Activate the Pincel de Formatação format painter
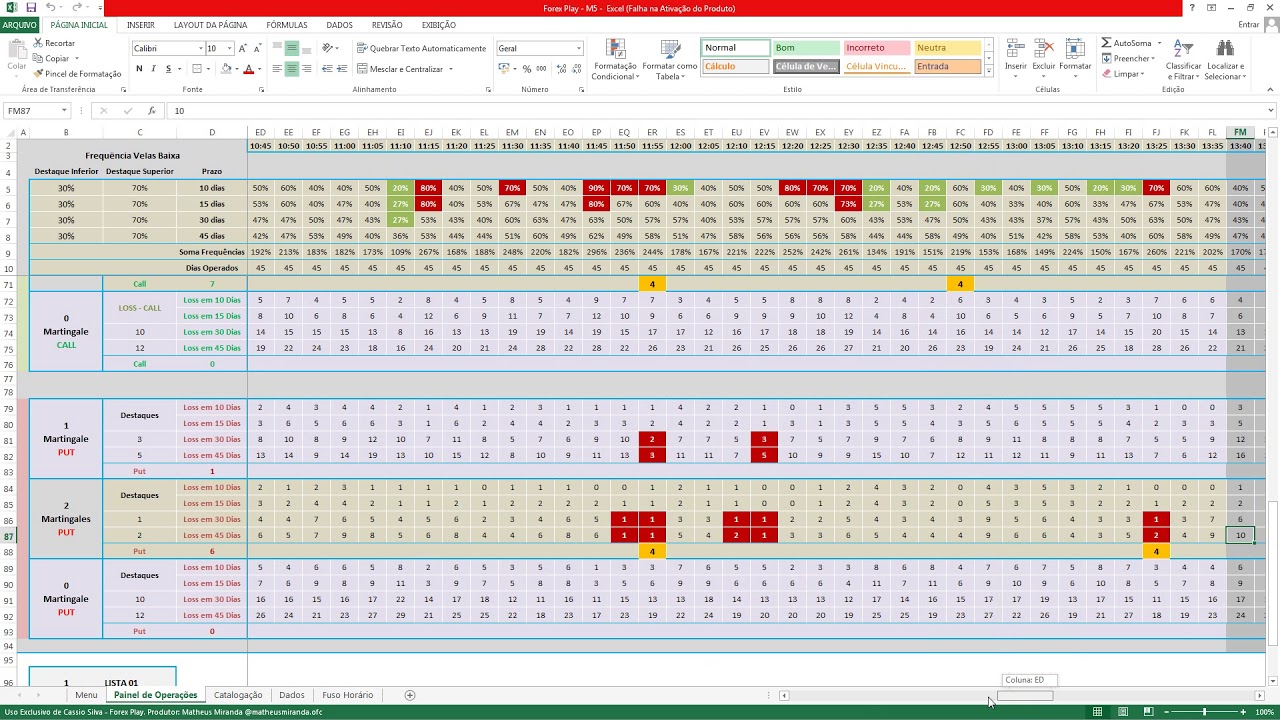 (76, 74)
